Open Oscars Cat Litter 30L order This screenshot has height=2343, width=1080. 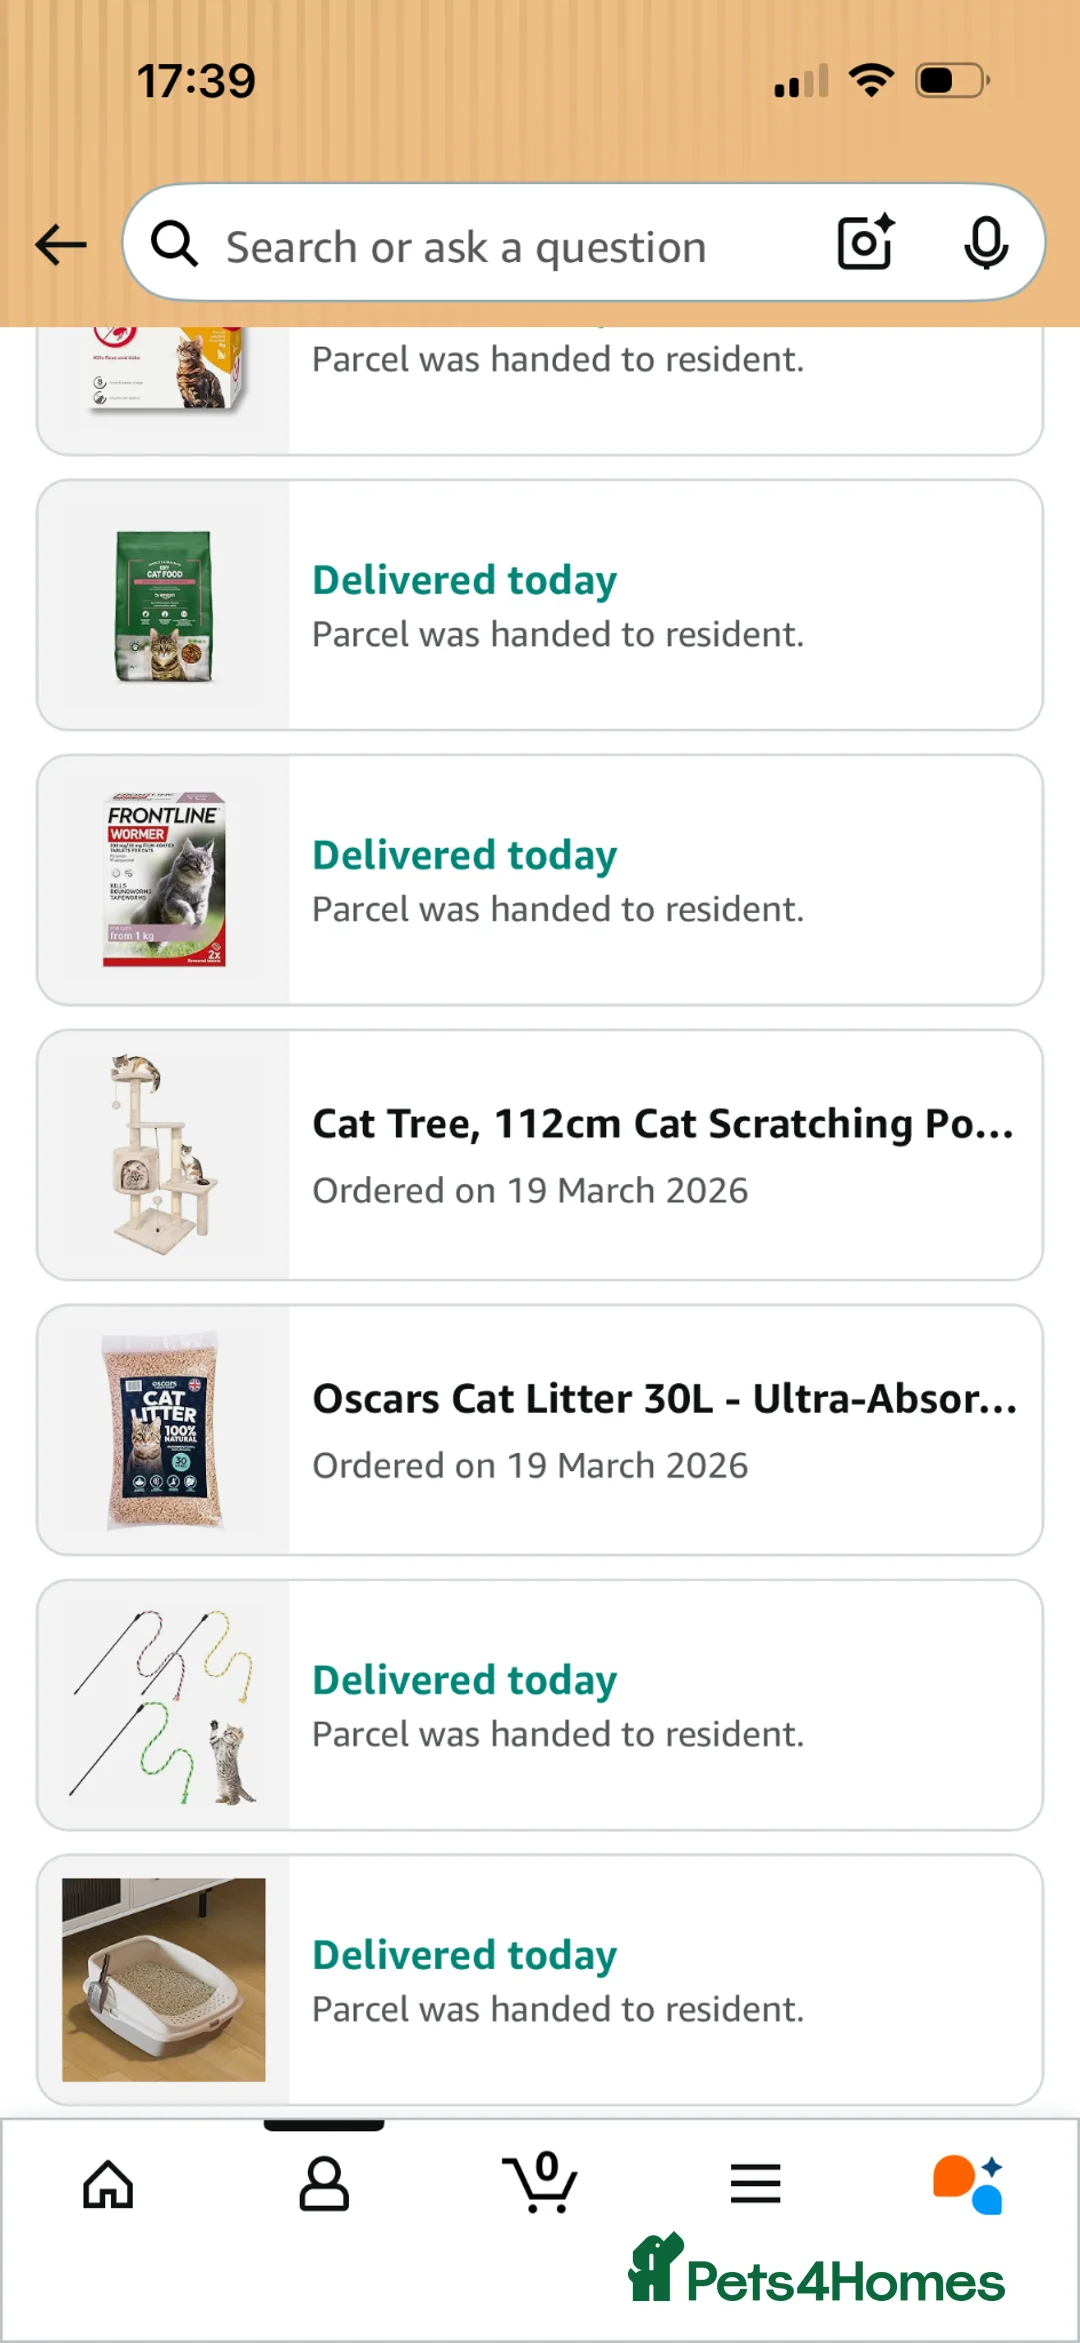point(664,1399)
